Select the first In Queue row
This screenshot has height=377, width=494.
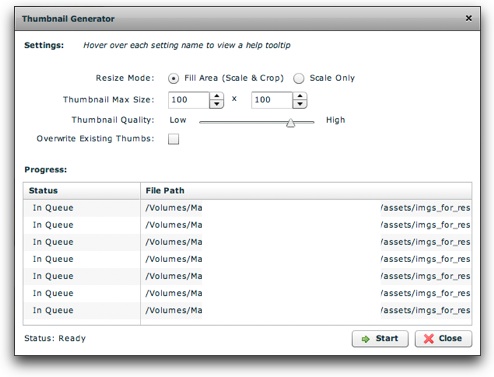point(247,208)
